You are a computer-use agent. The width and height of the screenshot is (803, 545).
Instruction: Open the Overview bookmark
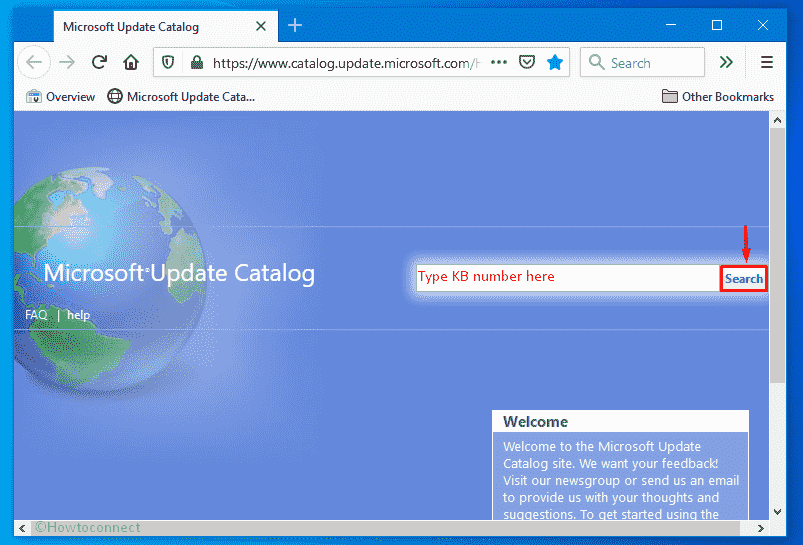[x=60, y=97]
